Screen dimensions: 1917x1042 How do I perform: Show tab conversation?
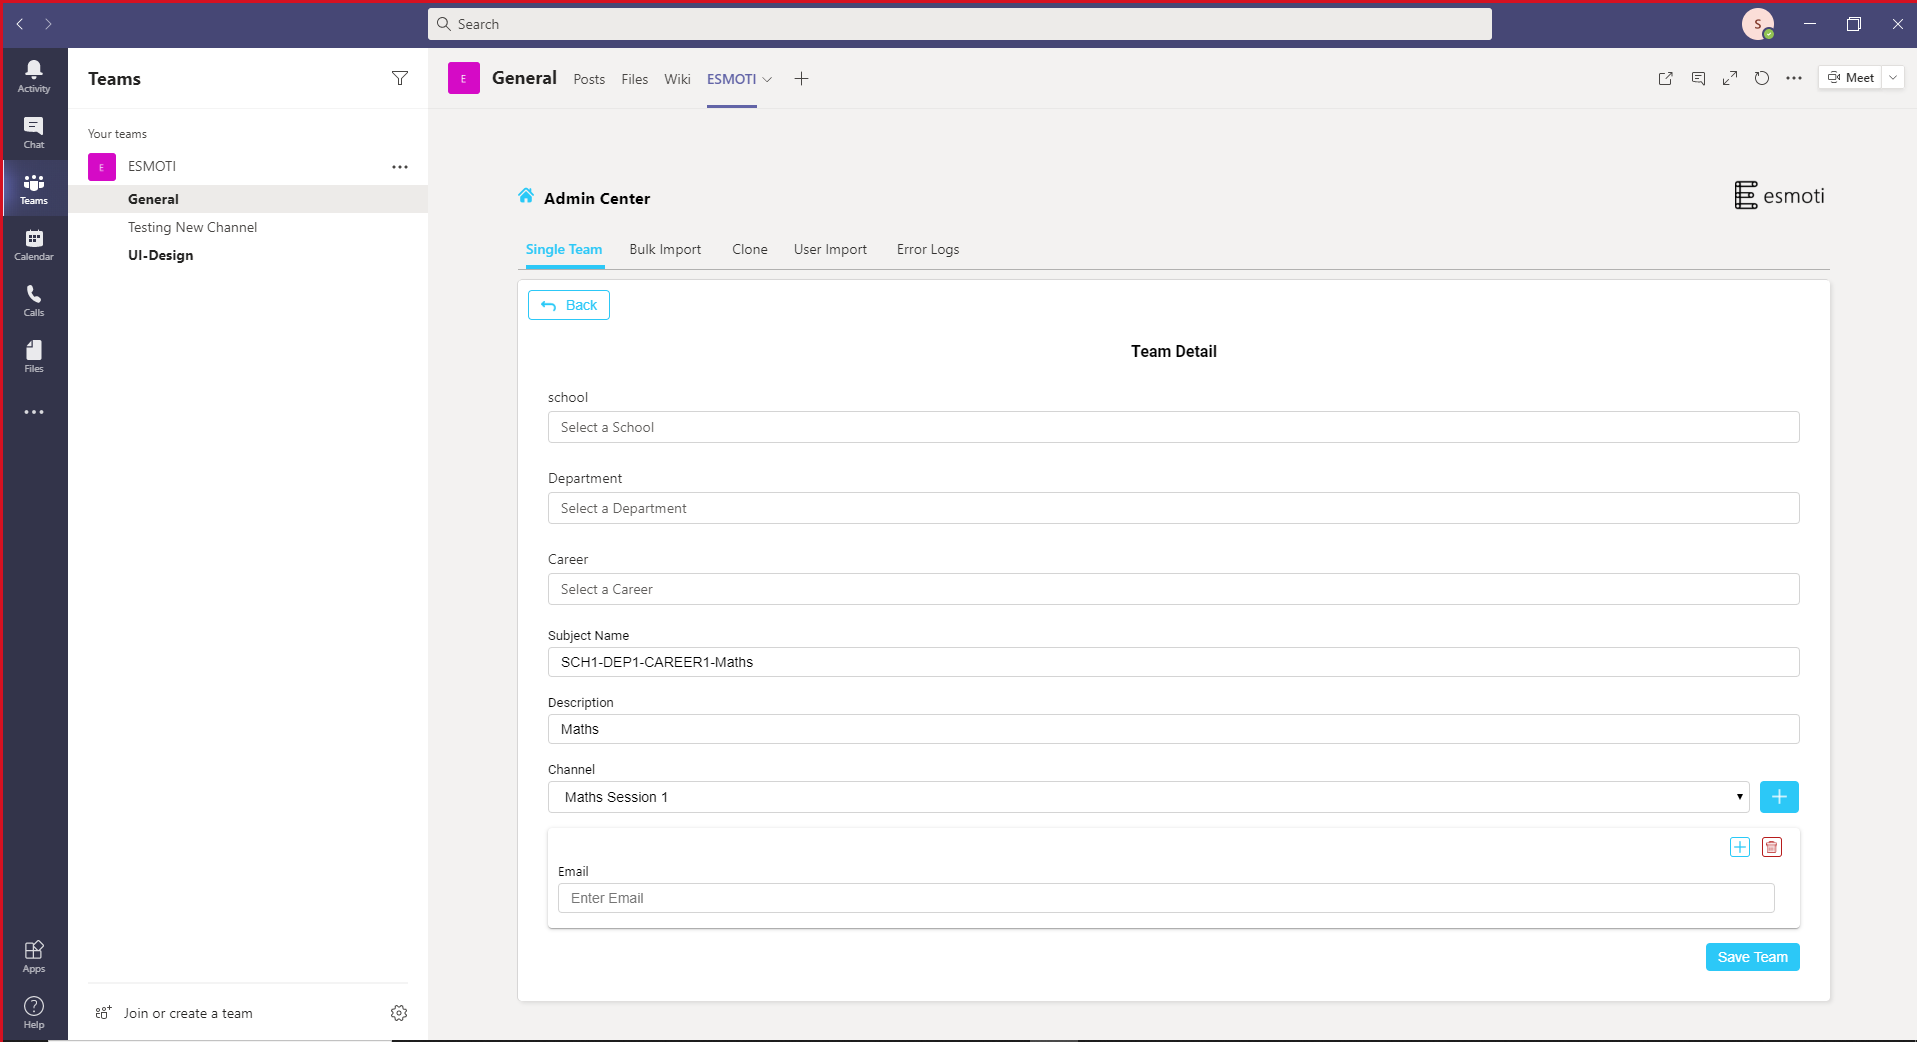(x=1698, y=78)
